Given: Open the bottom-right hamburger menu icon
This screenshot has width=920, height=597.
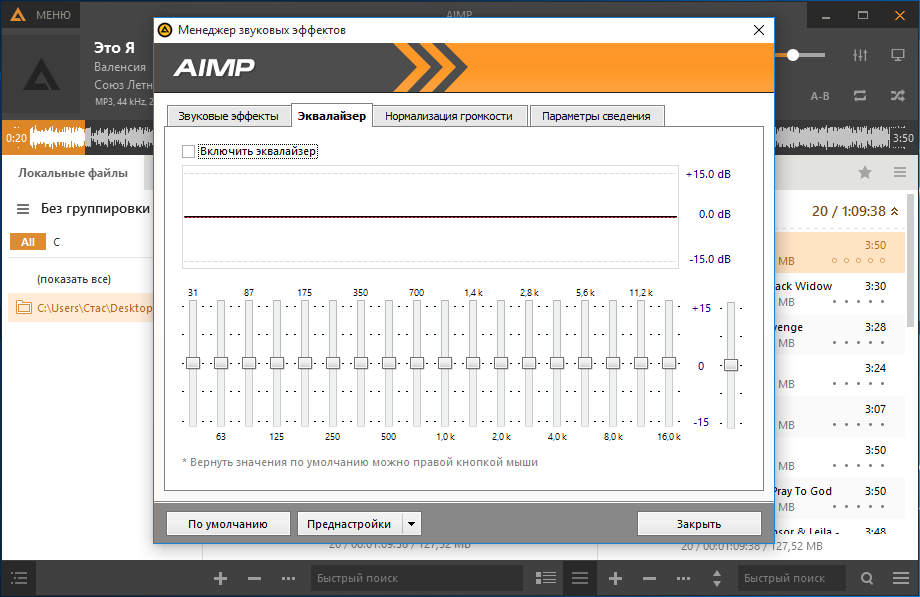Looking at the screenshot, I should point(901,578).
